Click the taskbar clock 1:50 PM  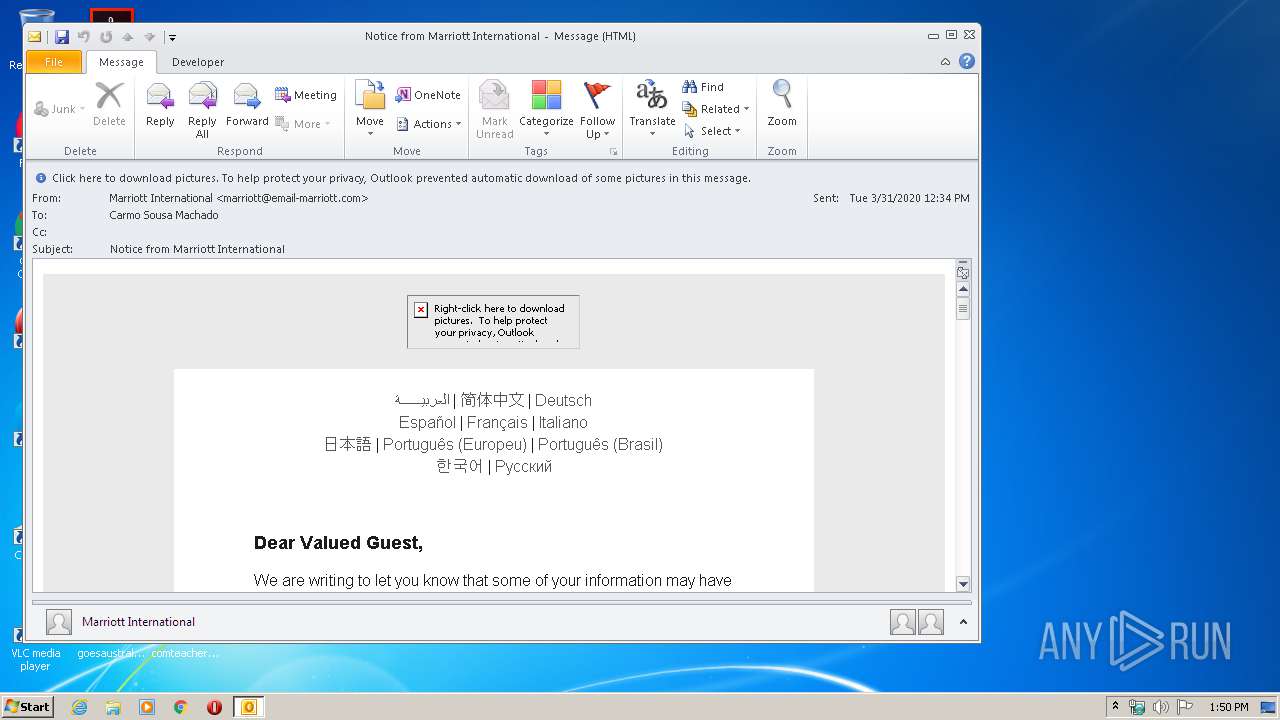(1229, 707)
